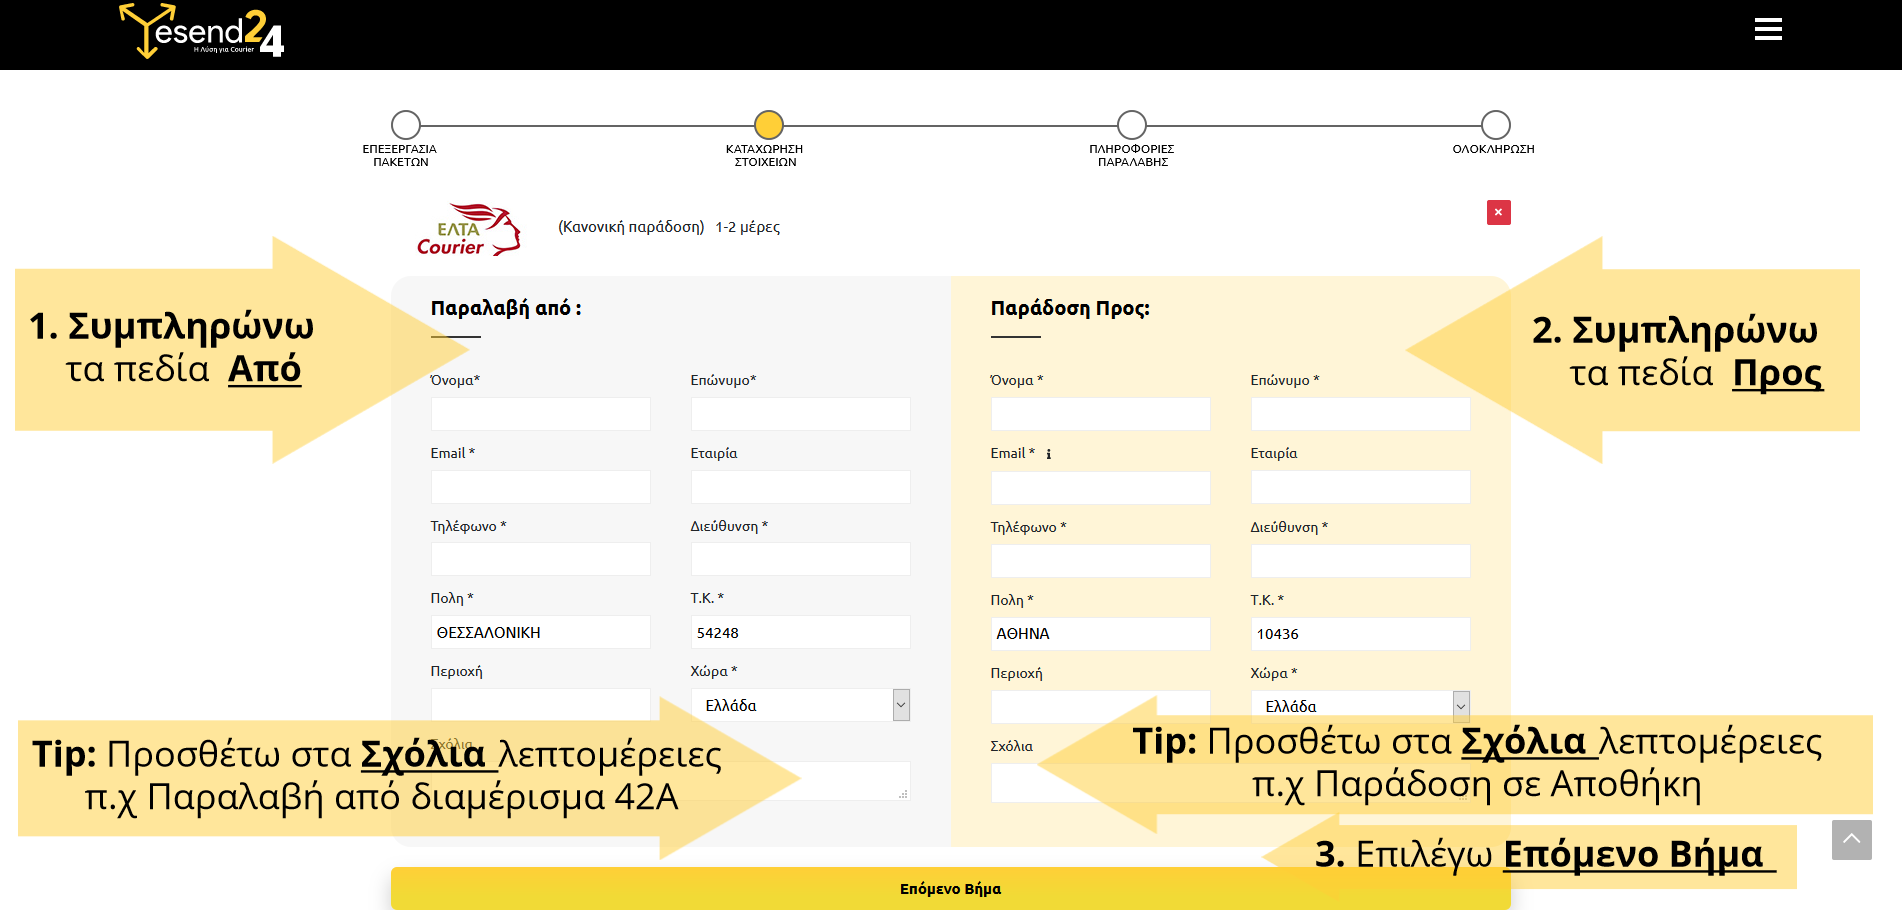1903x910 pixels.
Task: Click sender Τ.Κ. field with 54248
Action: 800,632
